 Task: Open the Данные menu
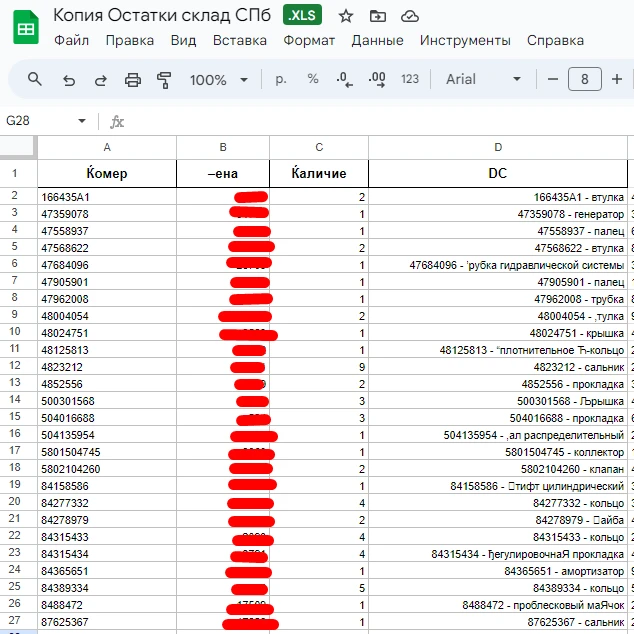[377, 40]
